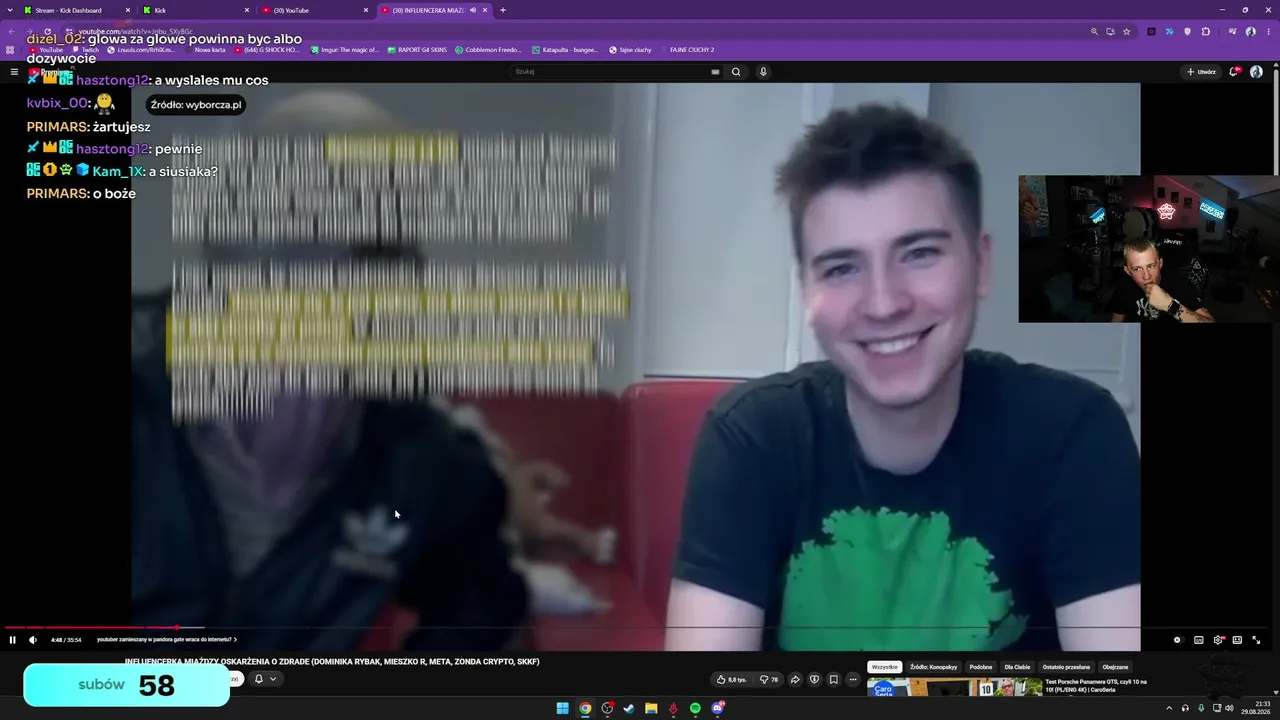Open the on-screen keyboard icon in the search field

pos(715,72)
